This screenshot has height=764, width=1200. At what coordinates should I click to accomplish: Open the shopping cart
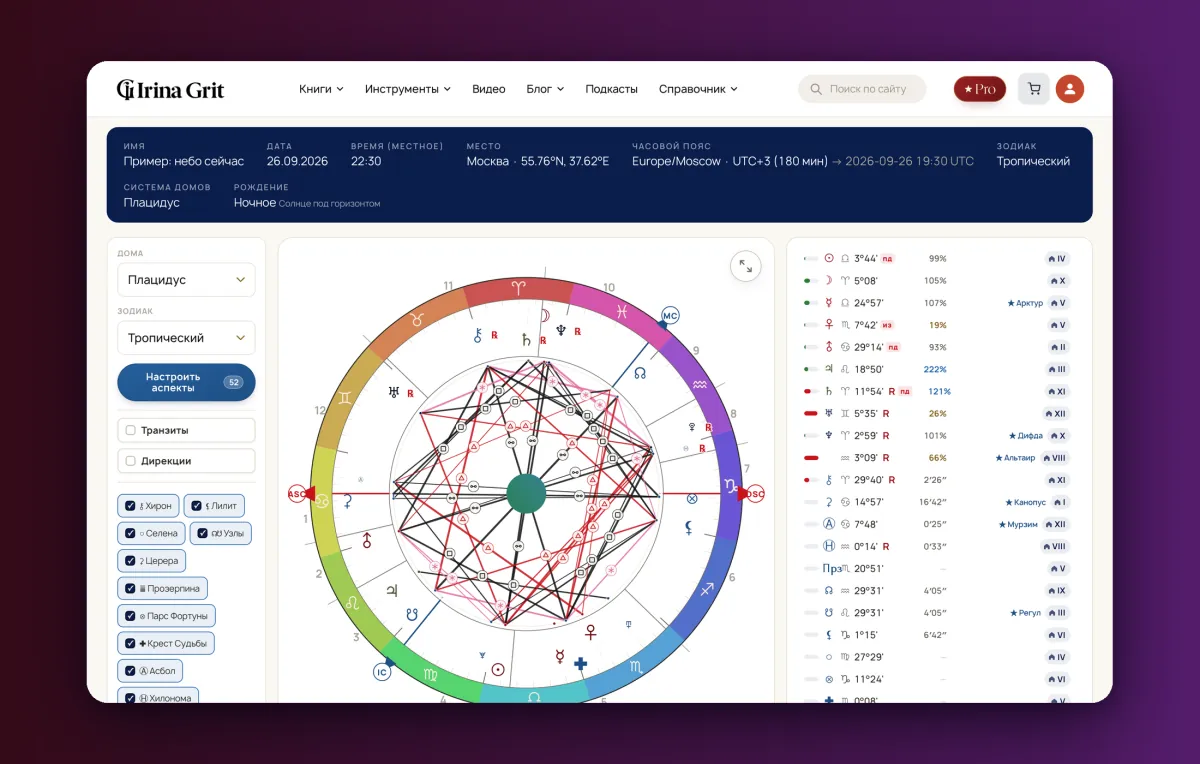point(1034,89)
